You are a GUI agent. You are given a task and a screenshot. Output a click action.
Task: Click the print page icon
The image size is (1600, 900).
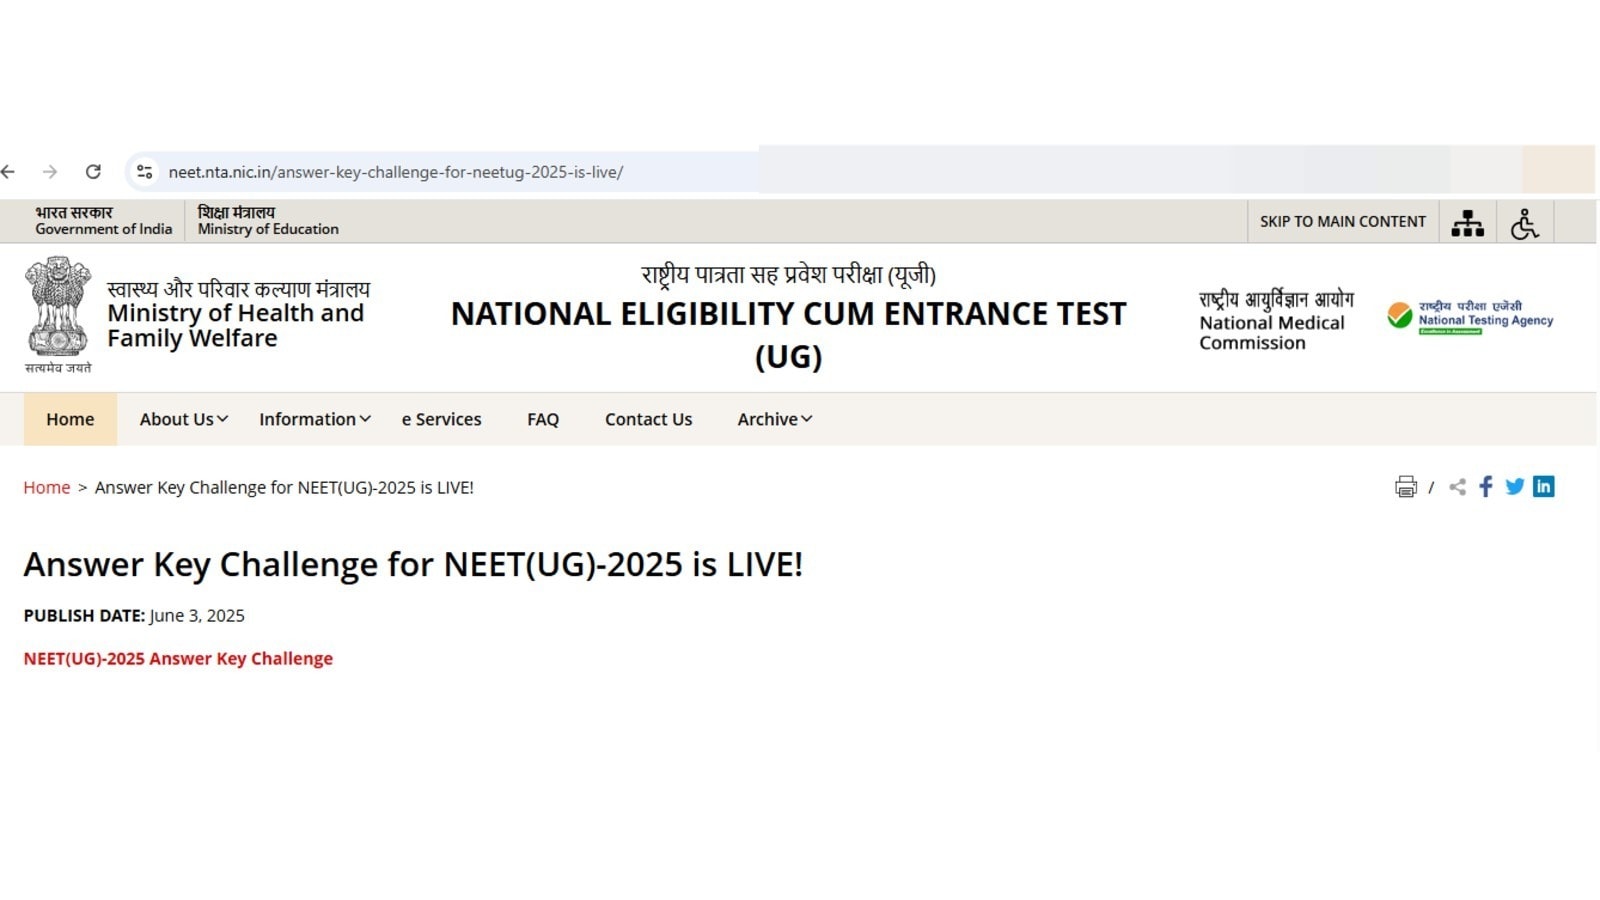(x=1406, y=487)
